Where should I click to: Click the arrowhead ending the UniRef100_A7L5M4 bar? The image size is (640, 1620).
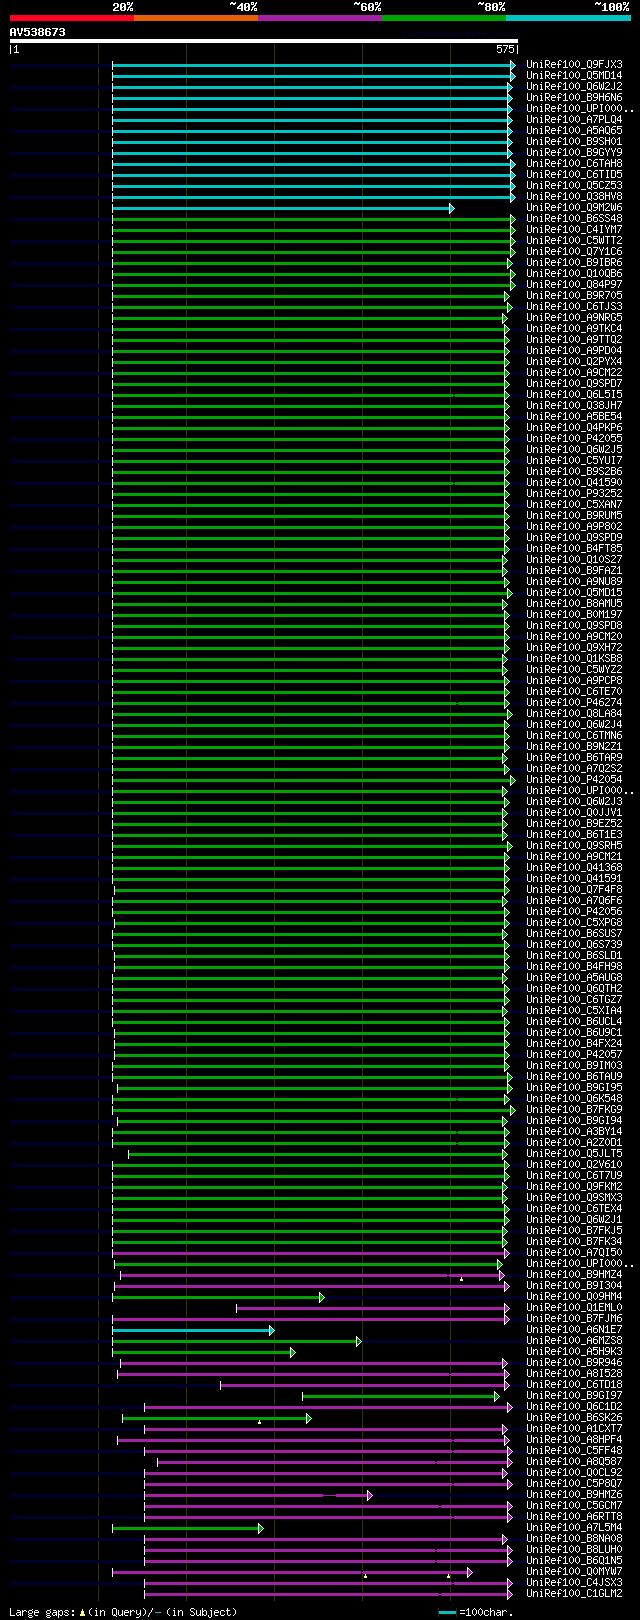[x=260, y=1528]
